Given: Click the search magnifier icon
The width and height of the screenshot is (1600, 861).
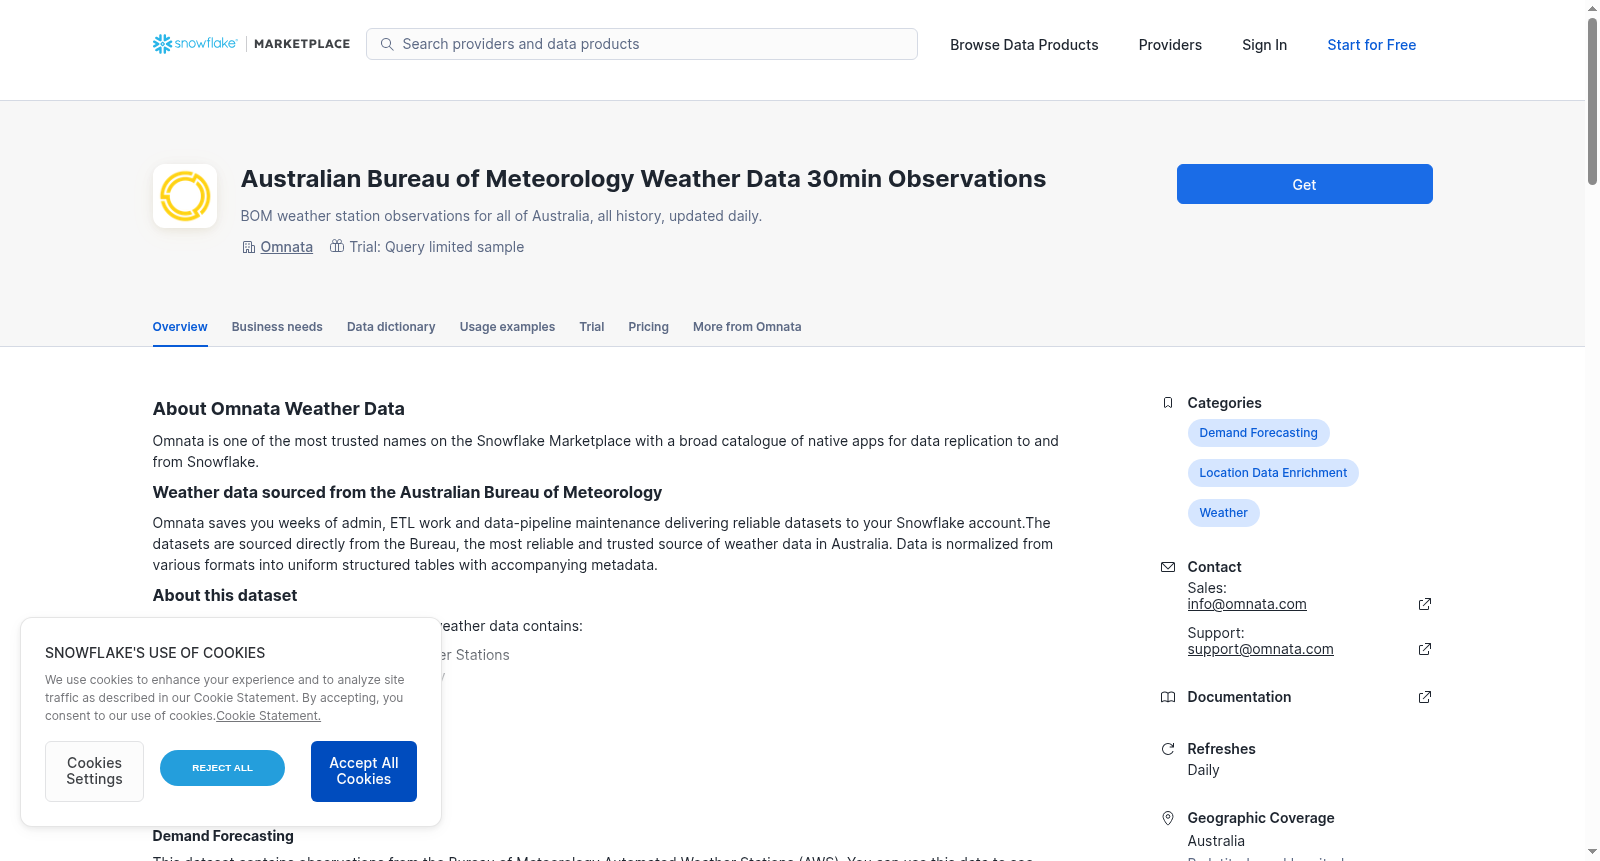Looking at the screenshot, I should click(x=387, y=44).
